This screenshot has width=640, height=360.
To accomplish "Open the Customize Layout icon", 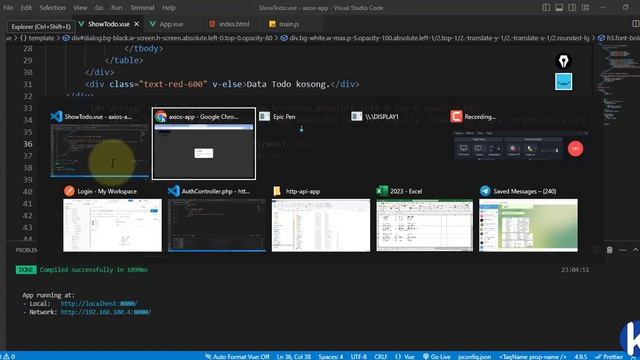I will (585, 7).
